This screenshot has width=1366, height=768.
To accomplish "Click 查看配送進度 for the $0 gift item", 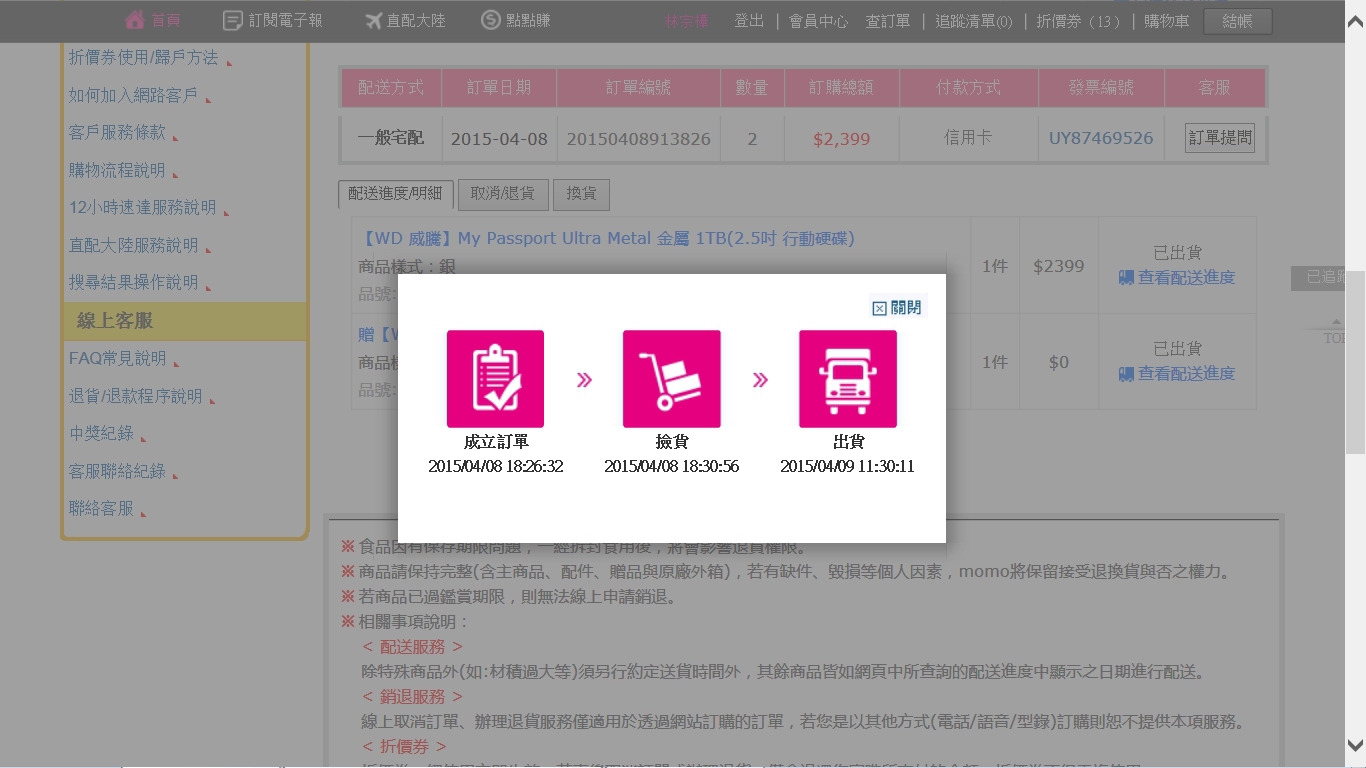I will pyautogui.click(x=1177, y=374).
